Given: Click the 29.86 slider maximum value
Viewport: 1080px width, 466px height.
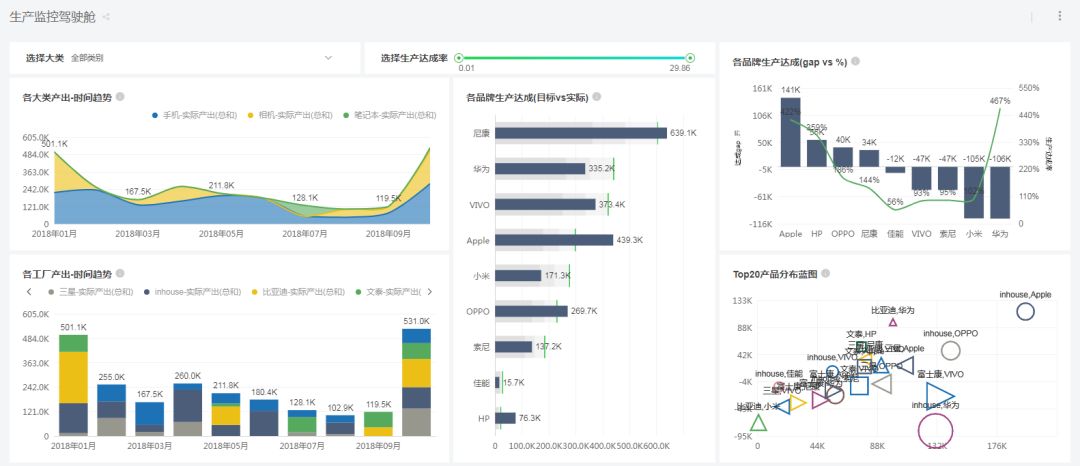Looking at the screenshot, I should tap(680, 68).
